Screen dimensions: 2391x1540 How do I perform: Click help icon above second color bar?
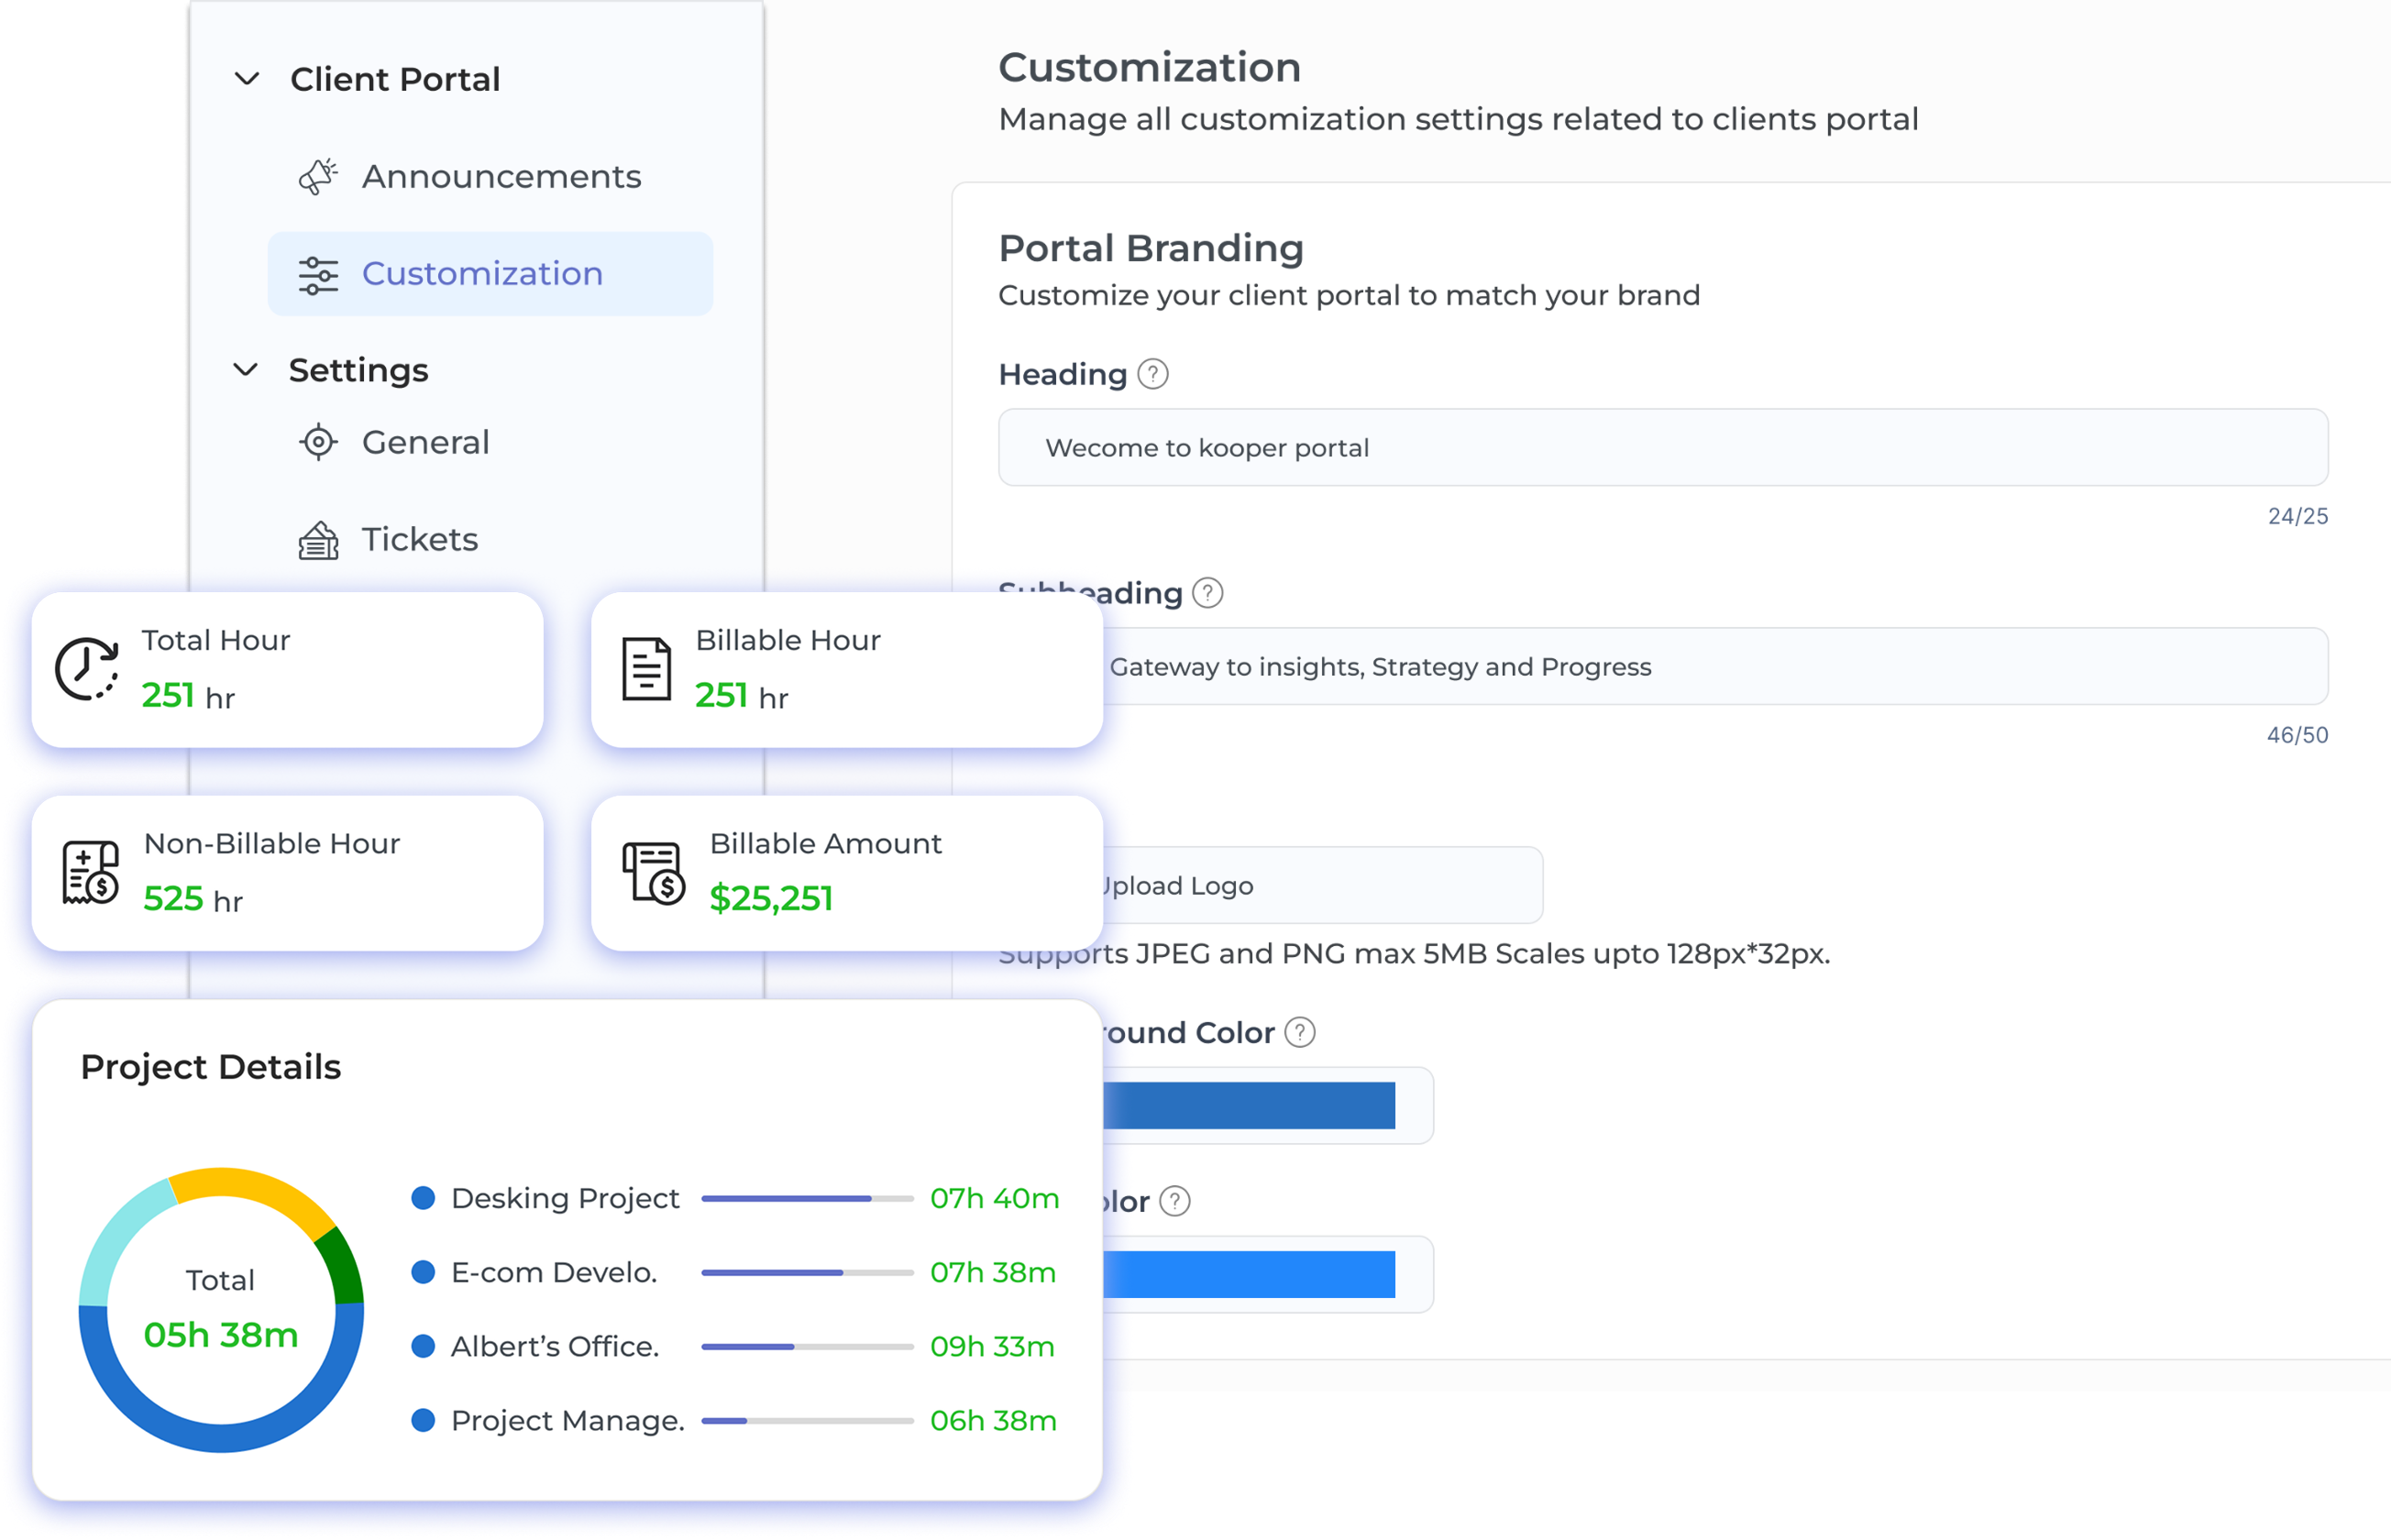click(x=1175, y=1201)
